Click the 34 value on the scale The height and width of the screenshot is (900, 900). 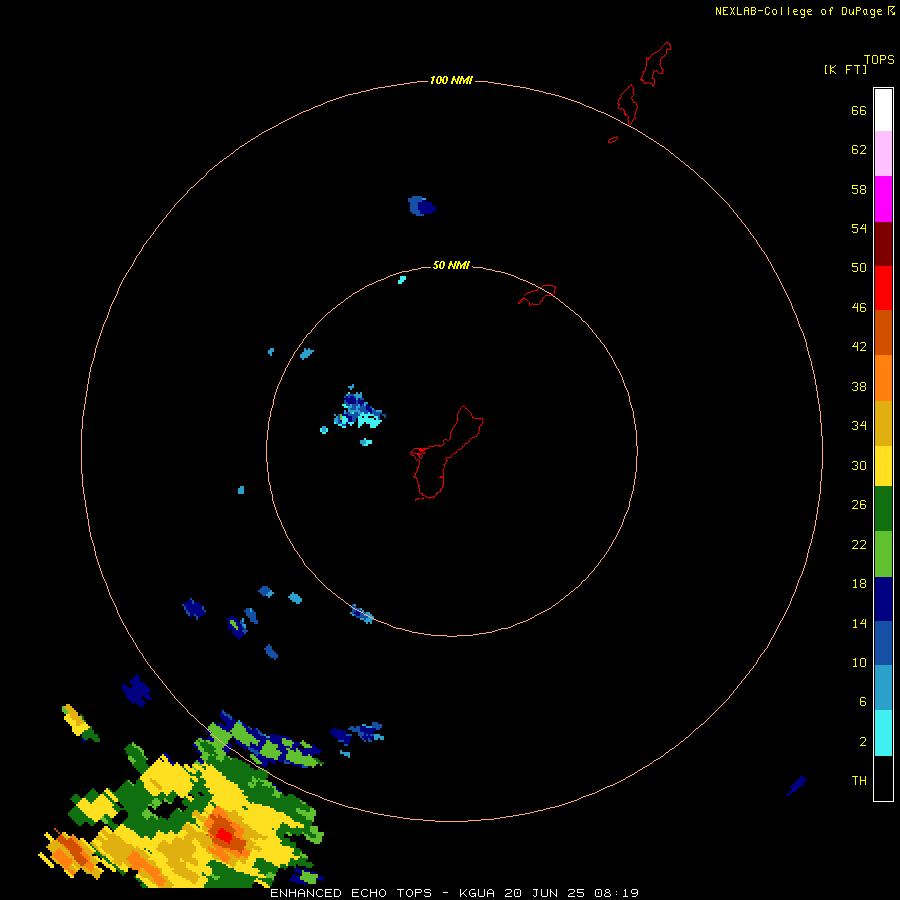click(859, 426)
